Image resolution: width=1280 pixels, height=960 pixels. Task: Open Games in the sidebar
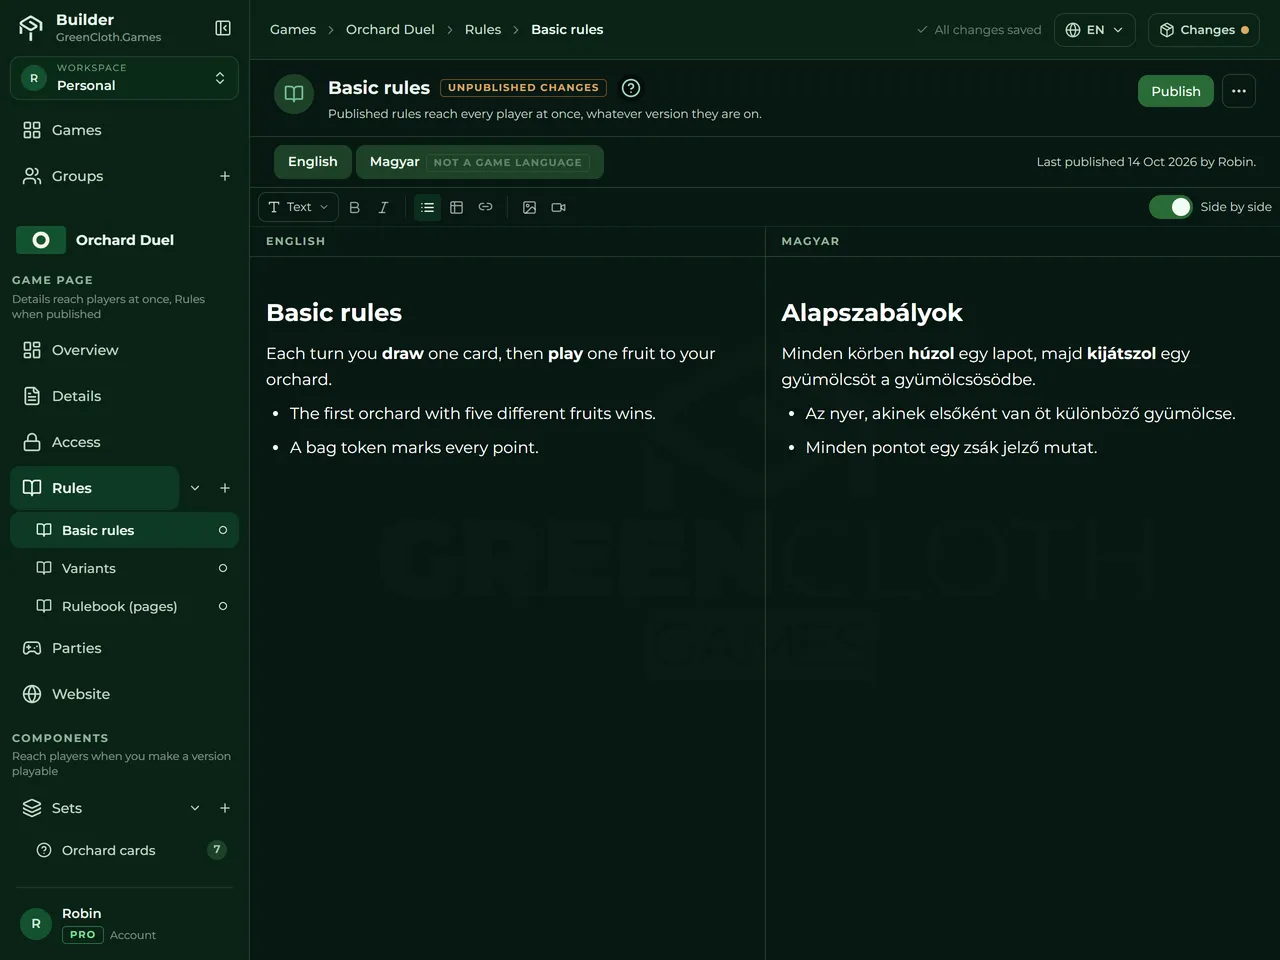124,130
